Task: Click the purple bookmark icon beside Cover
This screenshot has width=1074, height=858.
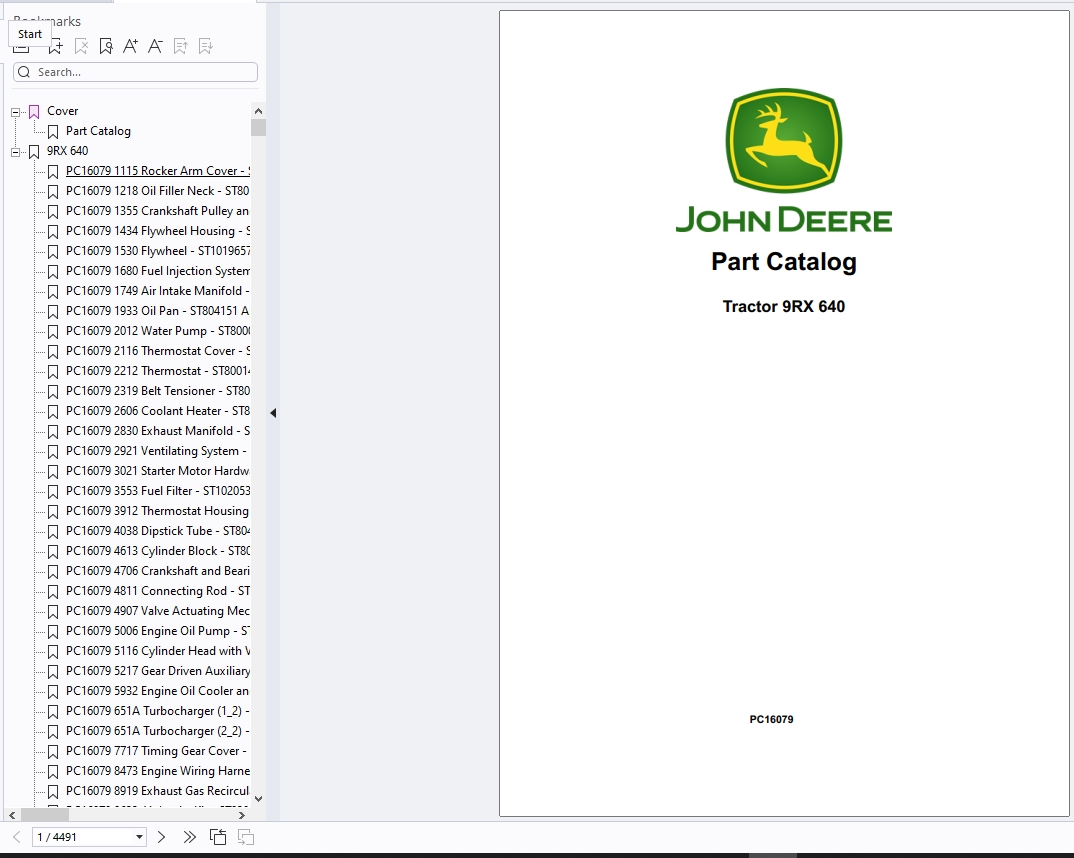Action: point(34,112)
